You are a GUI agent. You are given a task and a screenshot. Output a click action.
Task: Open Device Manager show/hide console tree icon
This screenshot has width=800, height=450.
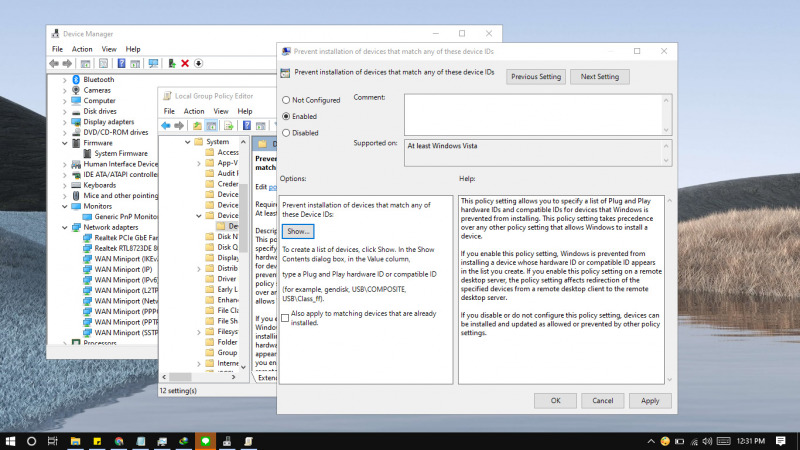pos(85,63)
